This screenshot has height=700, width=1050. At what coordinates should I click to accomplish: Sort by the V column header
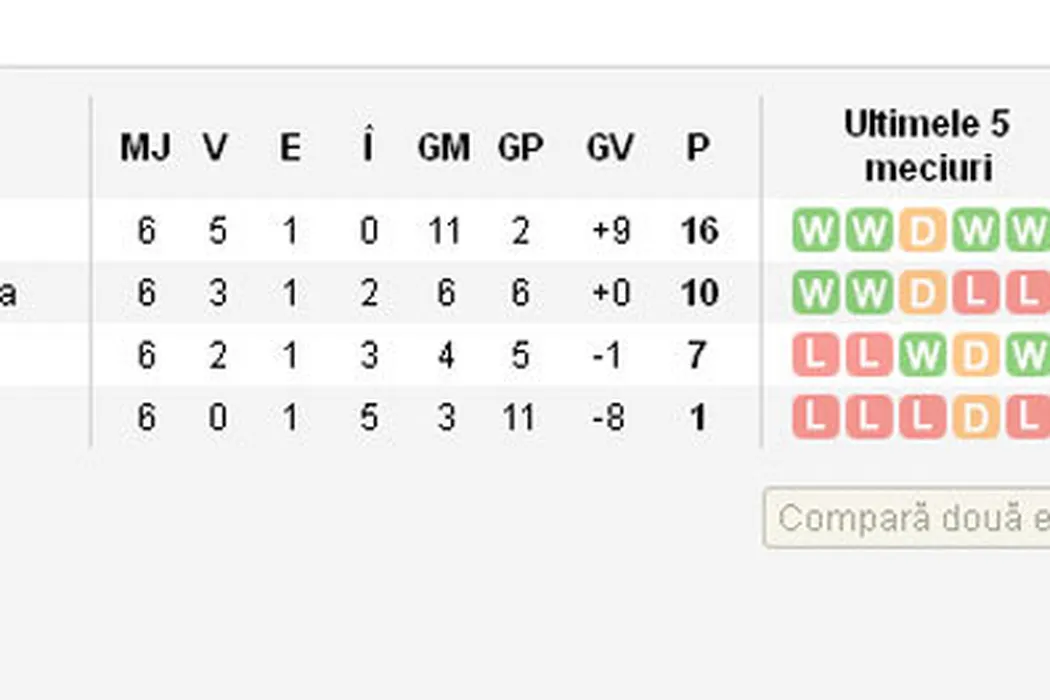coord(216,148)
